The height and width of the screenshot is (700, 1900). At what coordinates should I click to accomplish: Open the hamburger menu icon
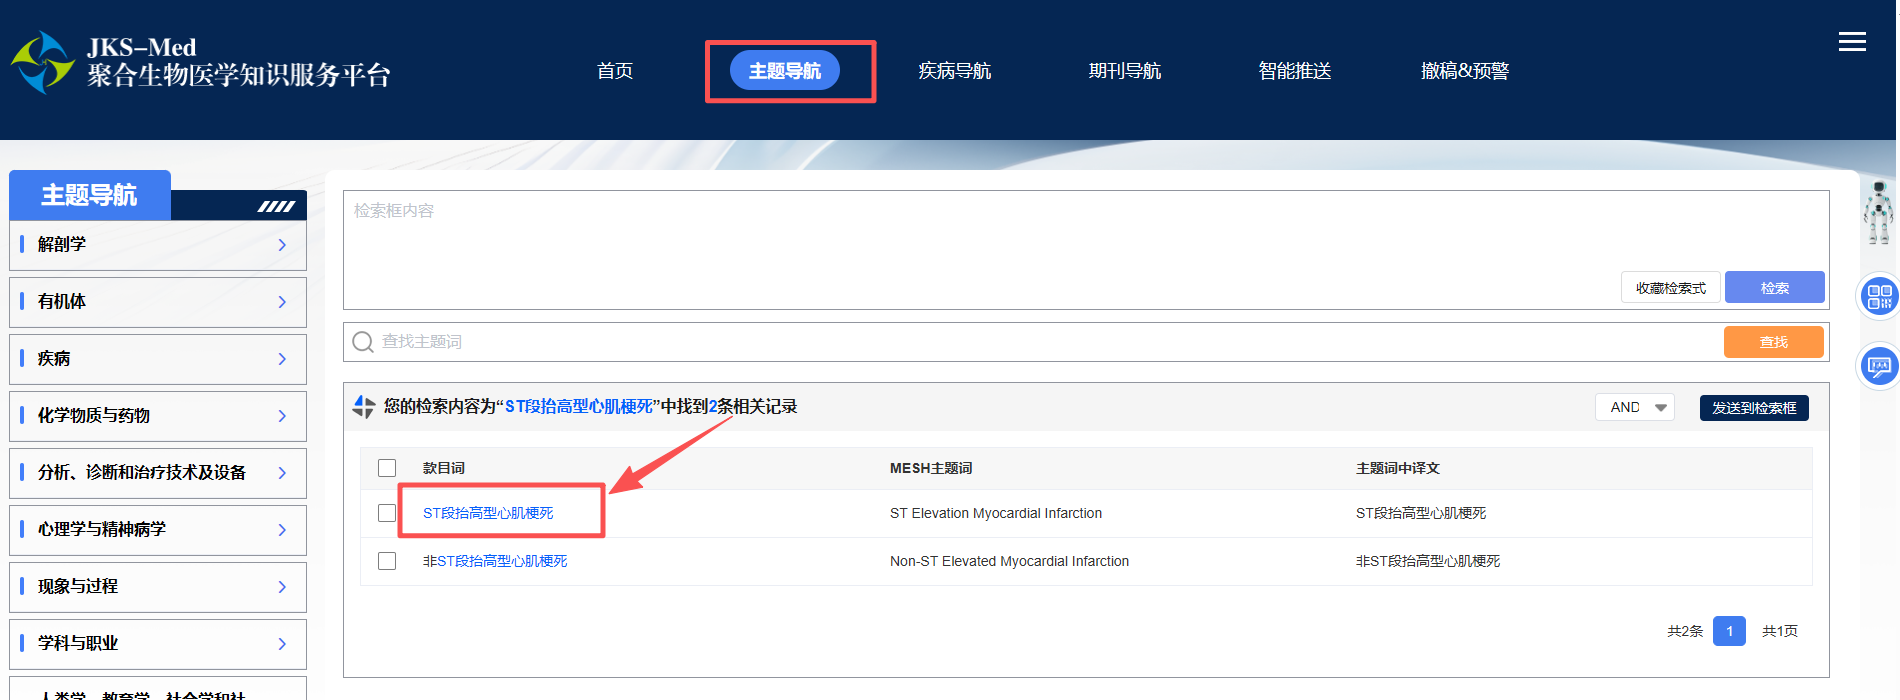point(1852,42)
